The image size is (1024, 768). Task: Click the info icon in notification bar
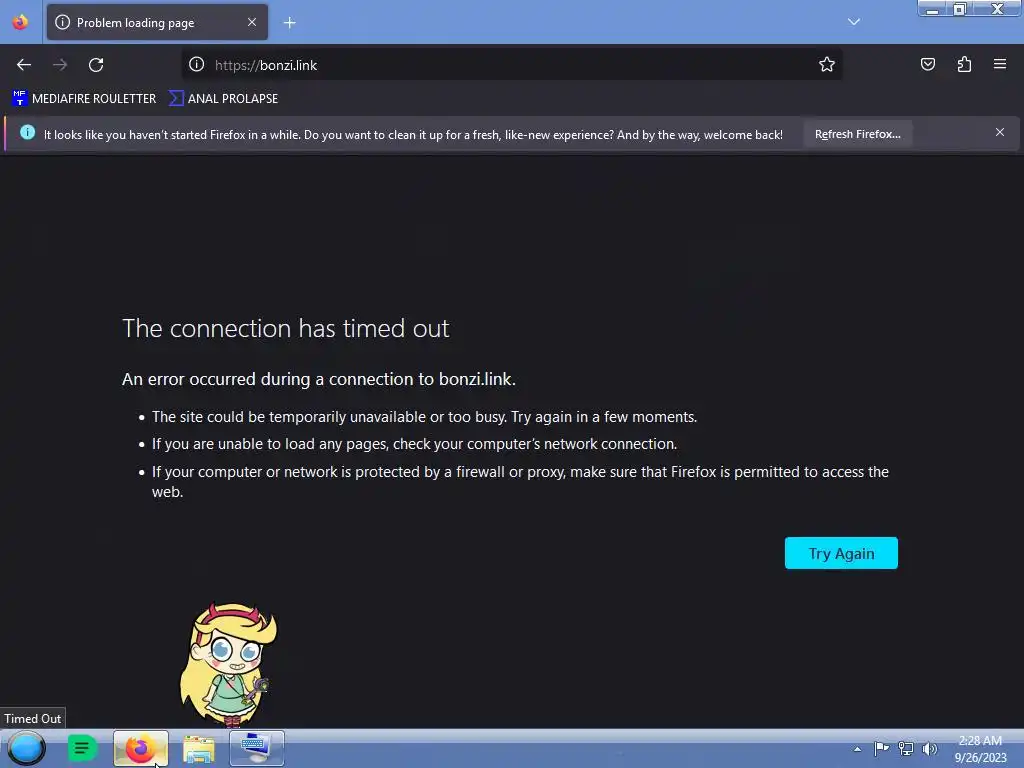27,133
